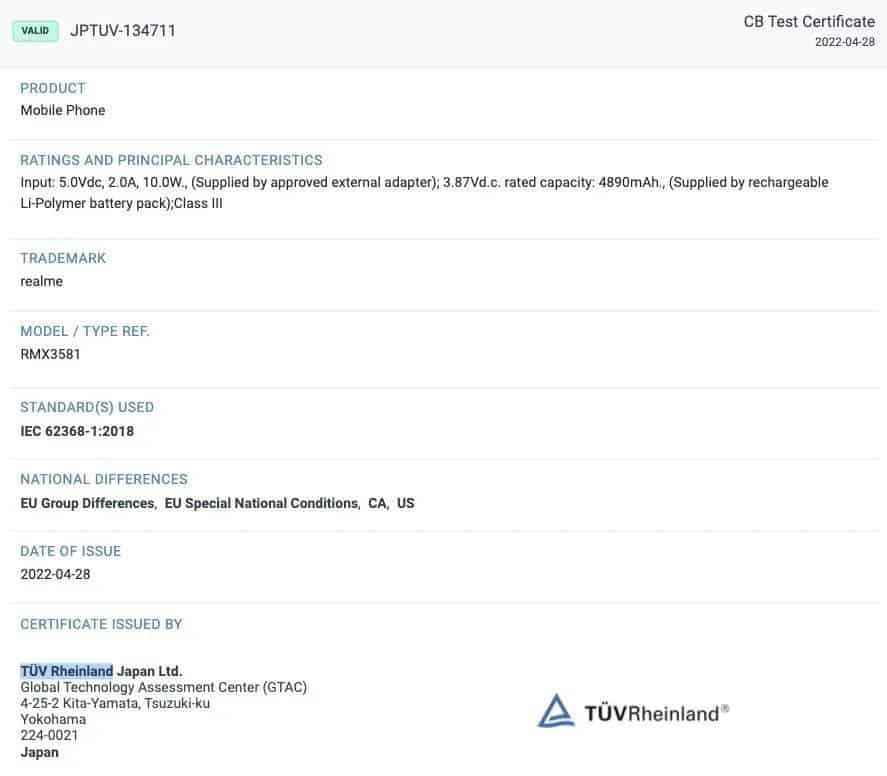Click the TRADEMARK heading
Viewport: 887px width, 776px height.
(x=63, y=258)
